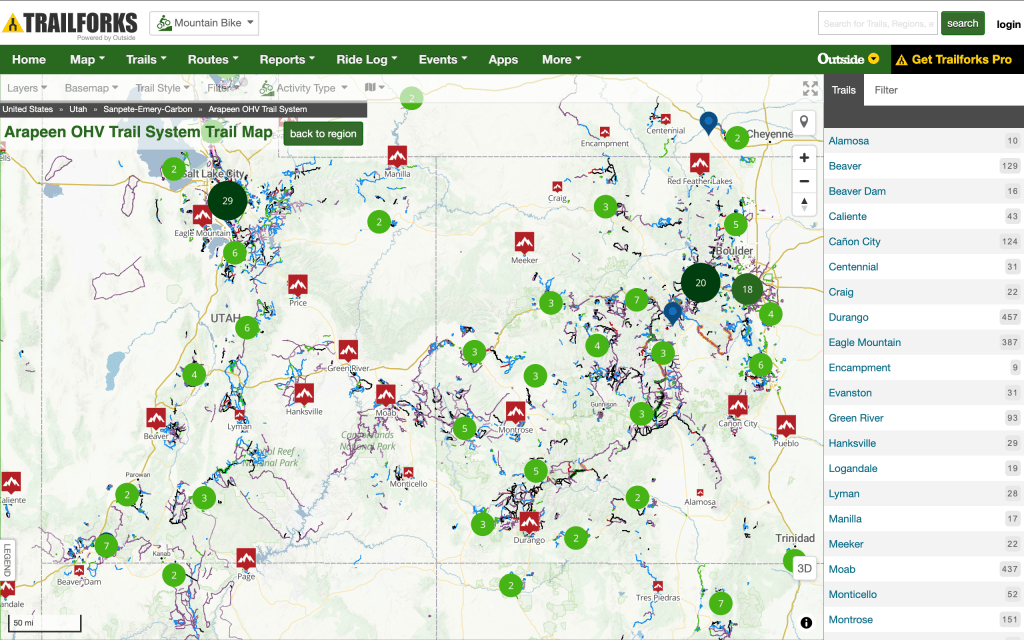
Task: Click the Moab region marker icon
Action: coord(386,395)
